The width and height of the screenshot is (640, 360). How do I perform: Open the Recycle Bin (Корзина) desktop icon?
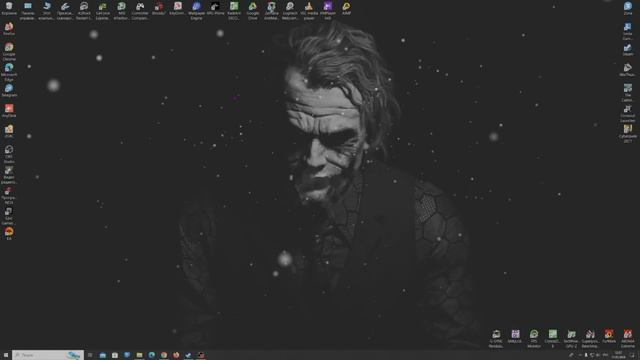pos(9,9)
